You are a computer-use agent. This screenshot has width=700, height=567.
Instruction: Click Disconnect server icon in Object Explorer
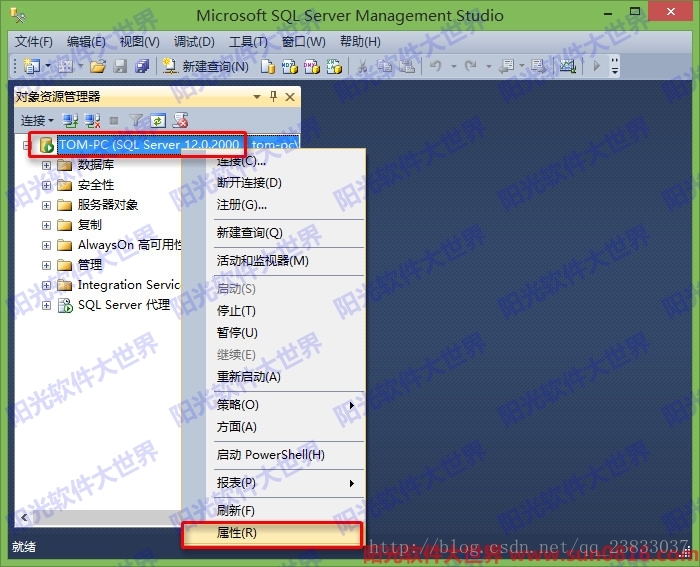[x=92, y=121]
